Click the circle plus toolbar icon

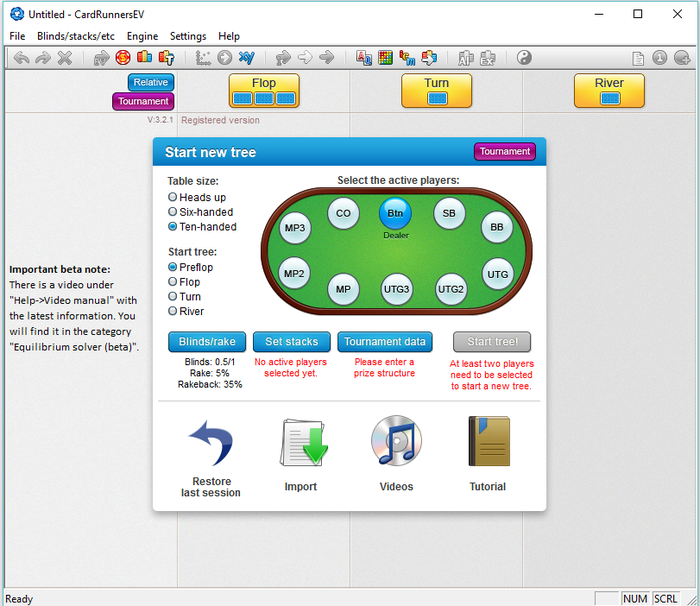click(682, 58)
